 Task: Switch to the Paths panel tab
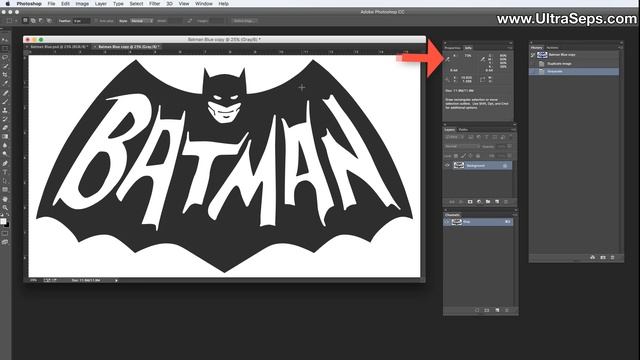(463, 129)
